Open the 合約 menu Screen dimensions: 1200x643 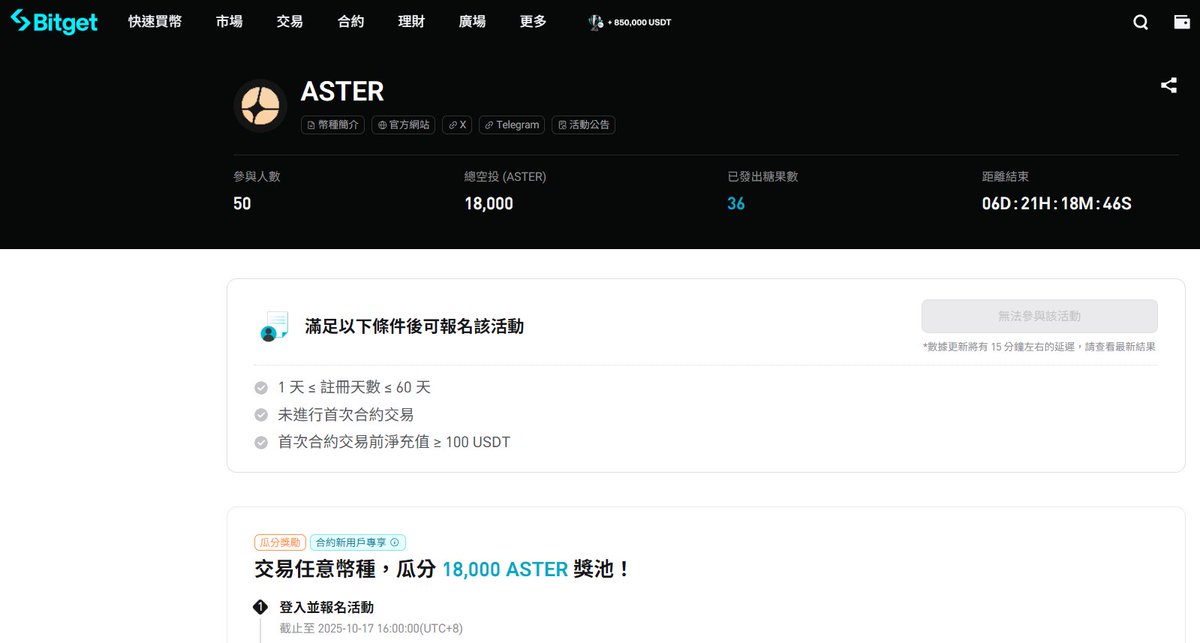(x=351, y=21)
